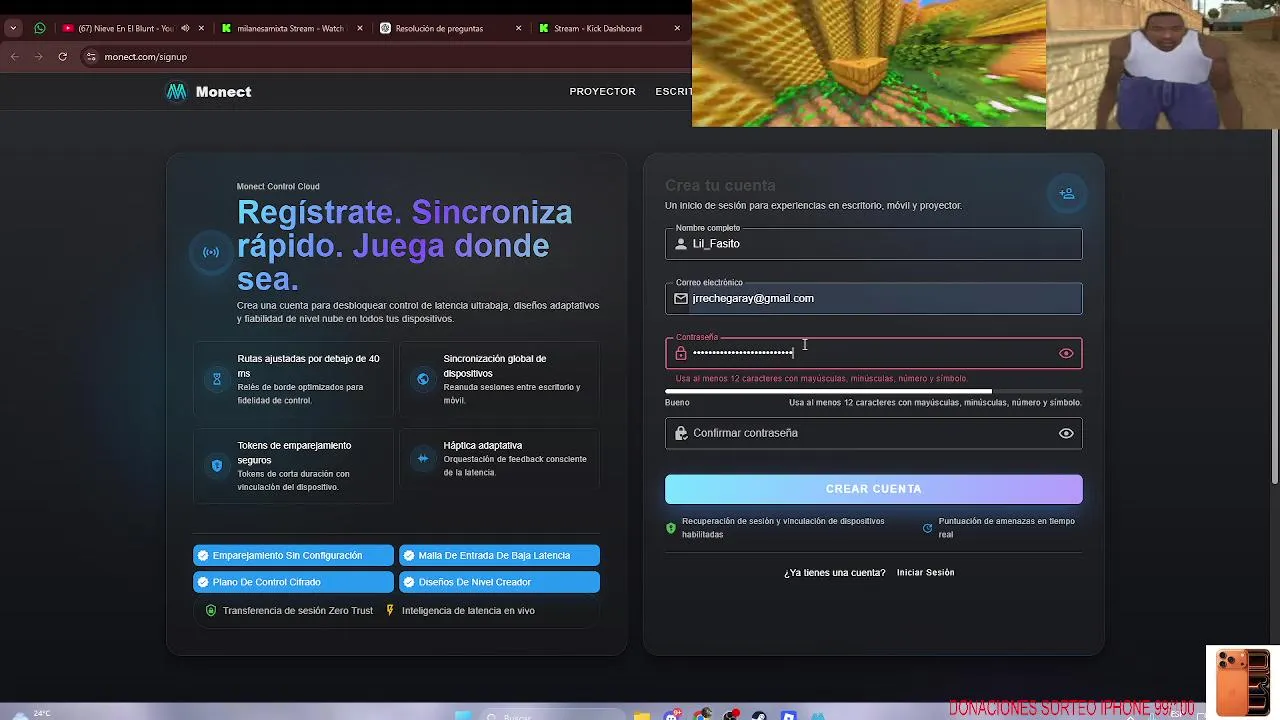Click the lock icon in Contraseña field
This screenshot has width=1280, height=720.
tap(681, 353)
